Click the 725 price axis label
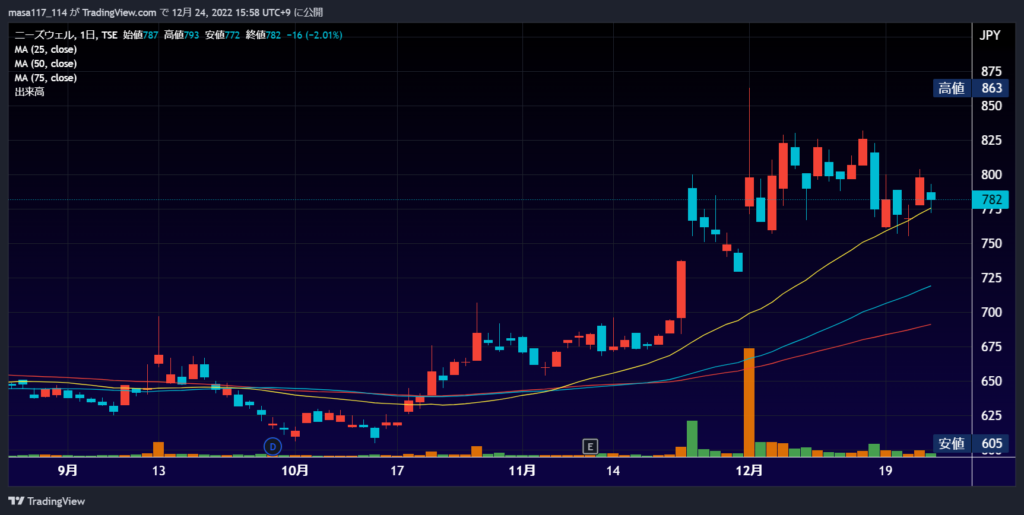The height and width of the screenshot is (515, 1024). [991, 278]
